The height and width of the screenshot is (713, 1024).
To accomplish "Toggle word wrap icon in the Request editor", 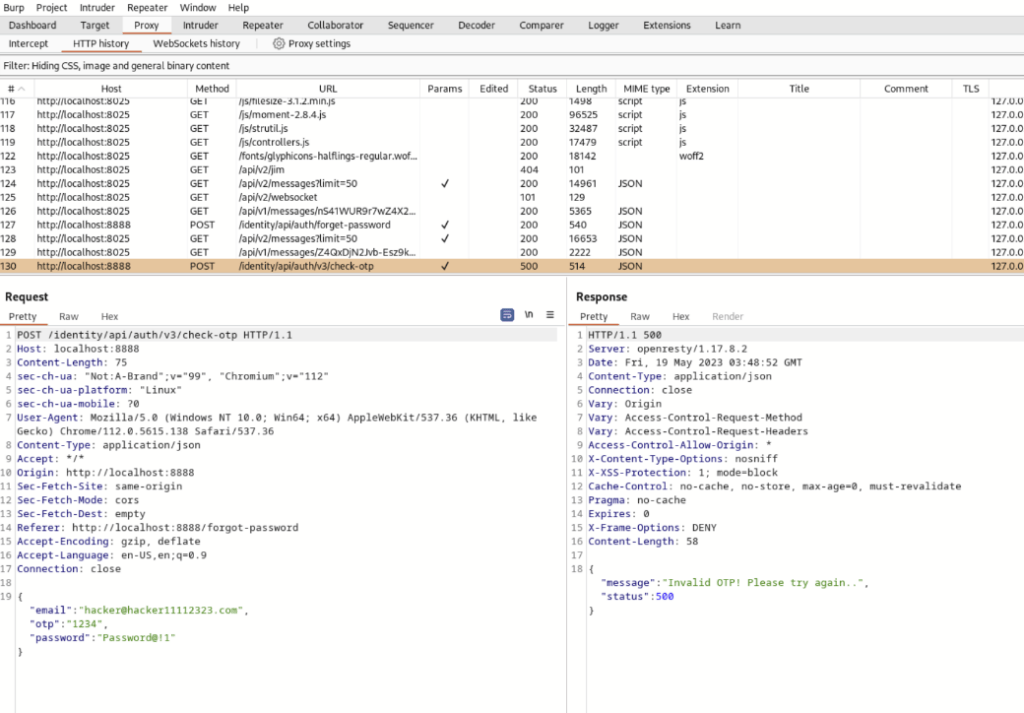I will [x=528, y=314].
